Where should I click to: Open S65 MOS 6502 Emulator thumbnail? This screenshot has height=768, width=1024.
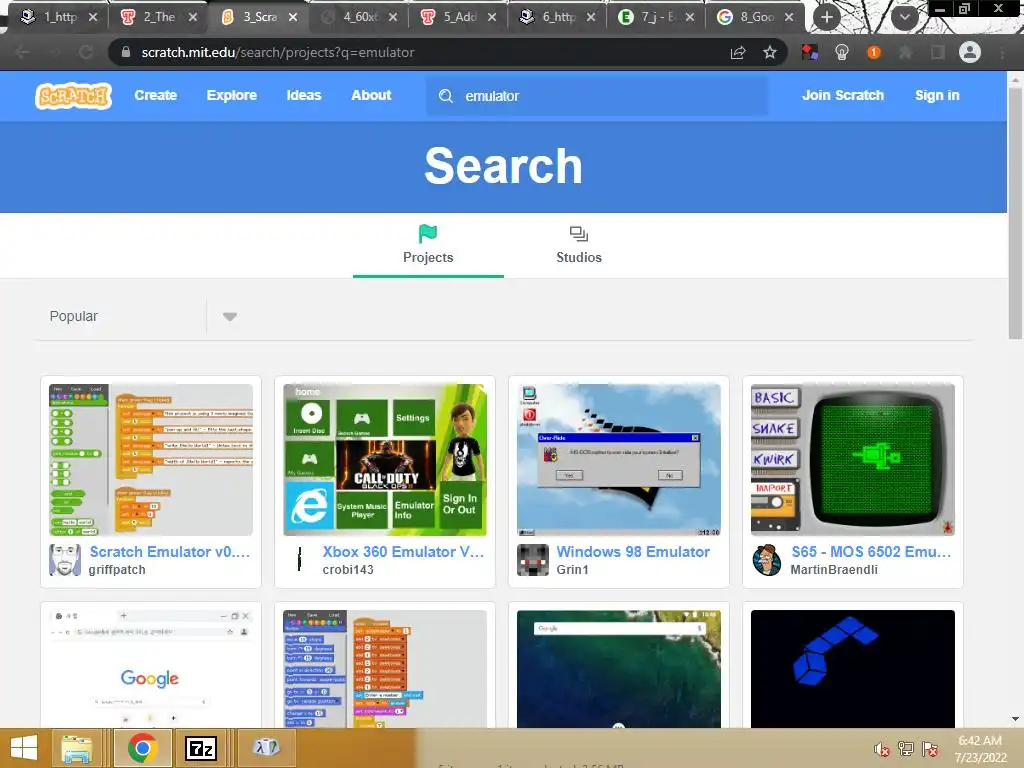852,460
